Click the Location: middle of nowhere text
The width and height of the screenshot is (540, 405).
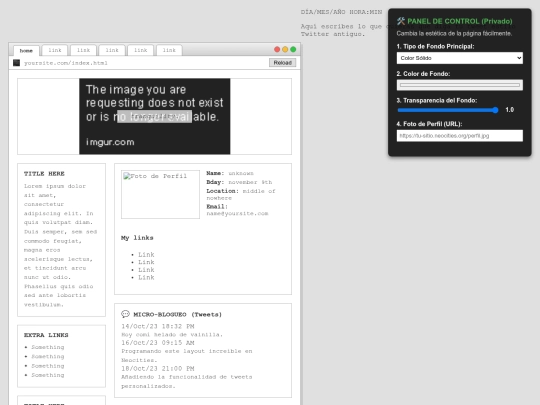coord(241,194)
